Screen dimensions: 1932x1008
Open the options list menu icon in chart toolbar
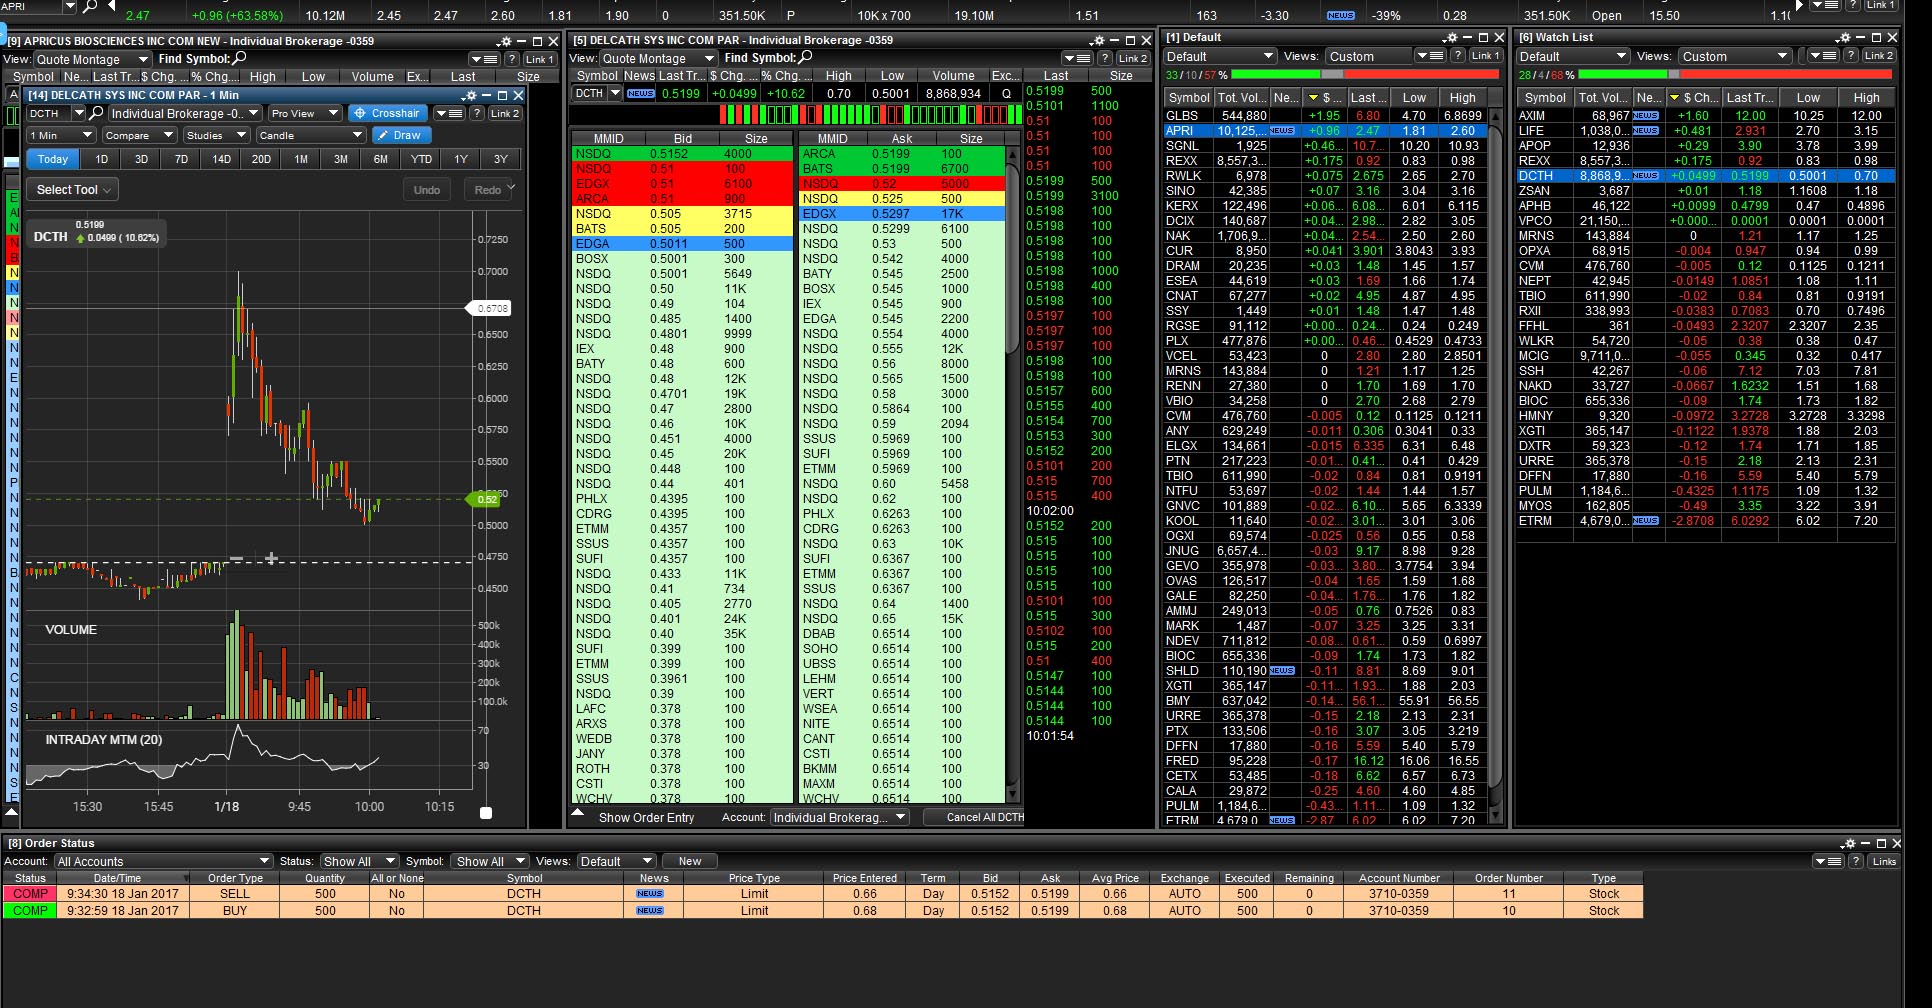coord(449,114)
